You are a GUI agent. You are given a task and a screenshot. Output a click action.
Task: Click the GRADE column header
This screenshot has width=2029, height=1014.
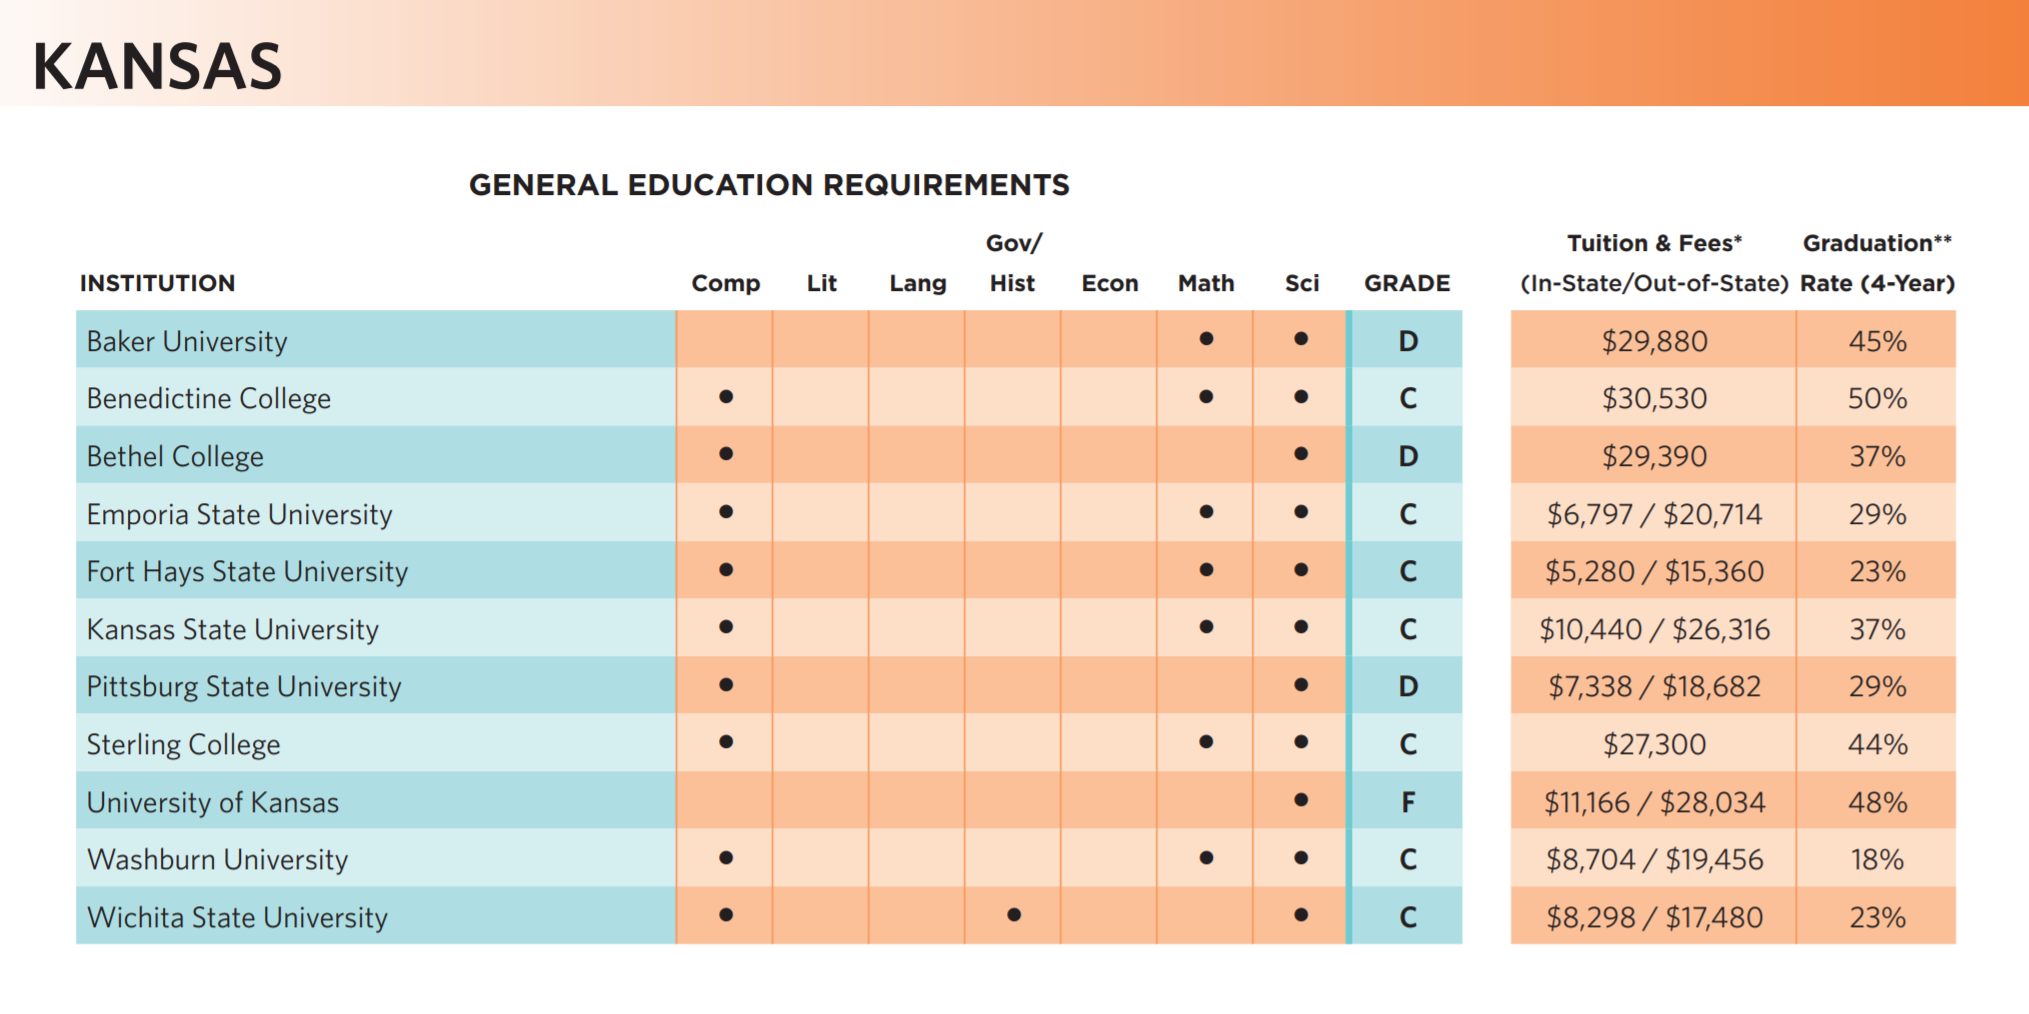pos(1407,283)
